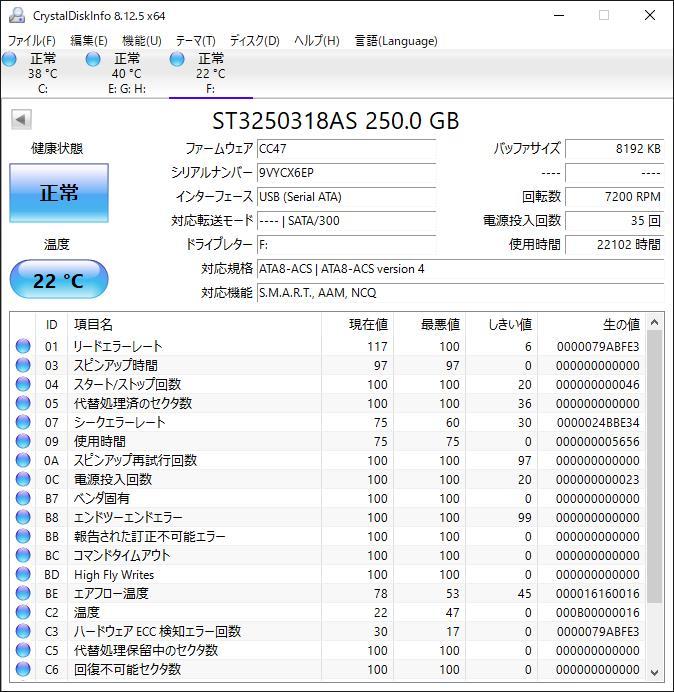This screenshot has height=692, width=674.
Task: Click the status orb for エンドツーエンドエラー
Action: coord(23,517)
